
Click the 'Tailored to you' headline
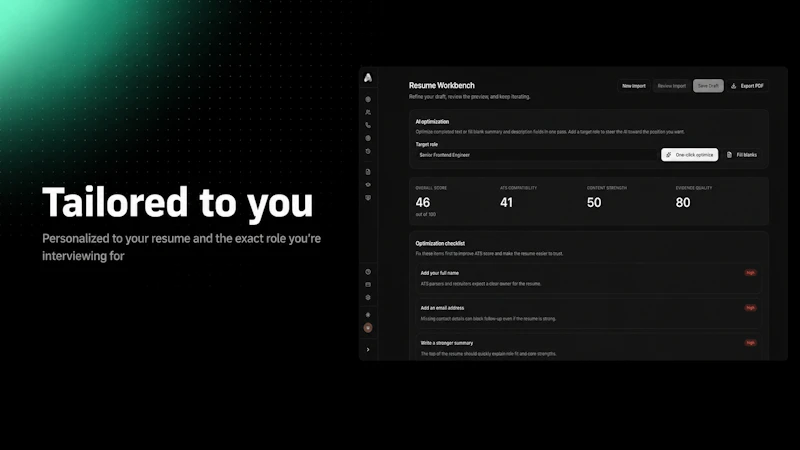178,203
